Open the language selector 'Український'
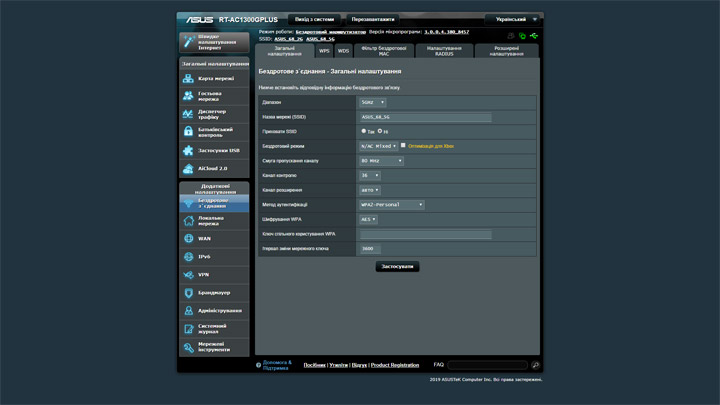720x405 pixels. pyautogui.click(x=512, y=19)
